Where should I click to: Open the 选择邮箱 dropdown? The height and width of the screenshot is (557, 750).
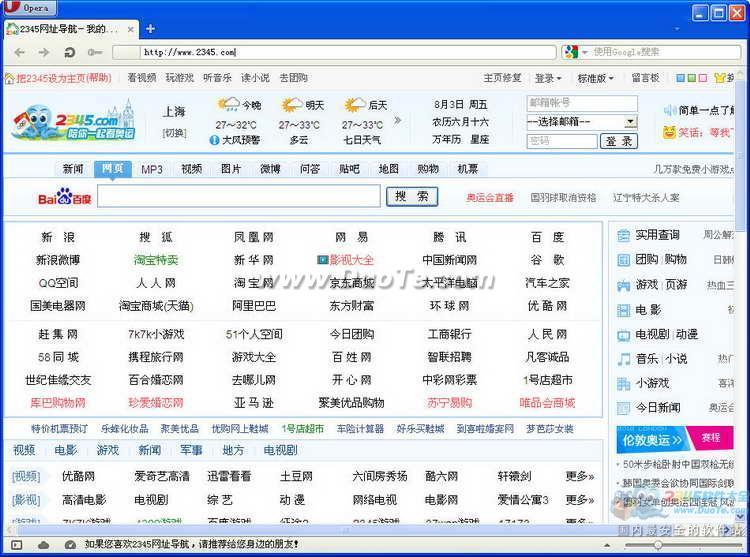point(582,122)
